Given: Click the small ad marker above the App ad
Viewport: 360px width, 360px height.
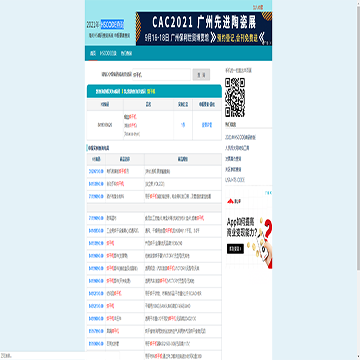Looking at the screenshot, I should [x=268, y=192].
